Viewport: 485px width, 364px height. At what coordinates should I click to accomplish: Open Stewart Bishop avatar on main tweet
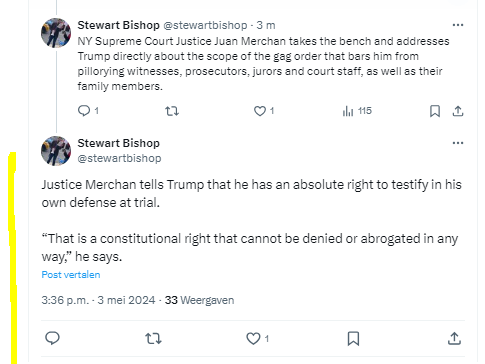[56, 151]
